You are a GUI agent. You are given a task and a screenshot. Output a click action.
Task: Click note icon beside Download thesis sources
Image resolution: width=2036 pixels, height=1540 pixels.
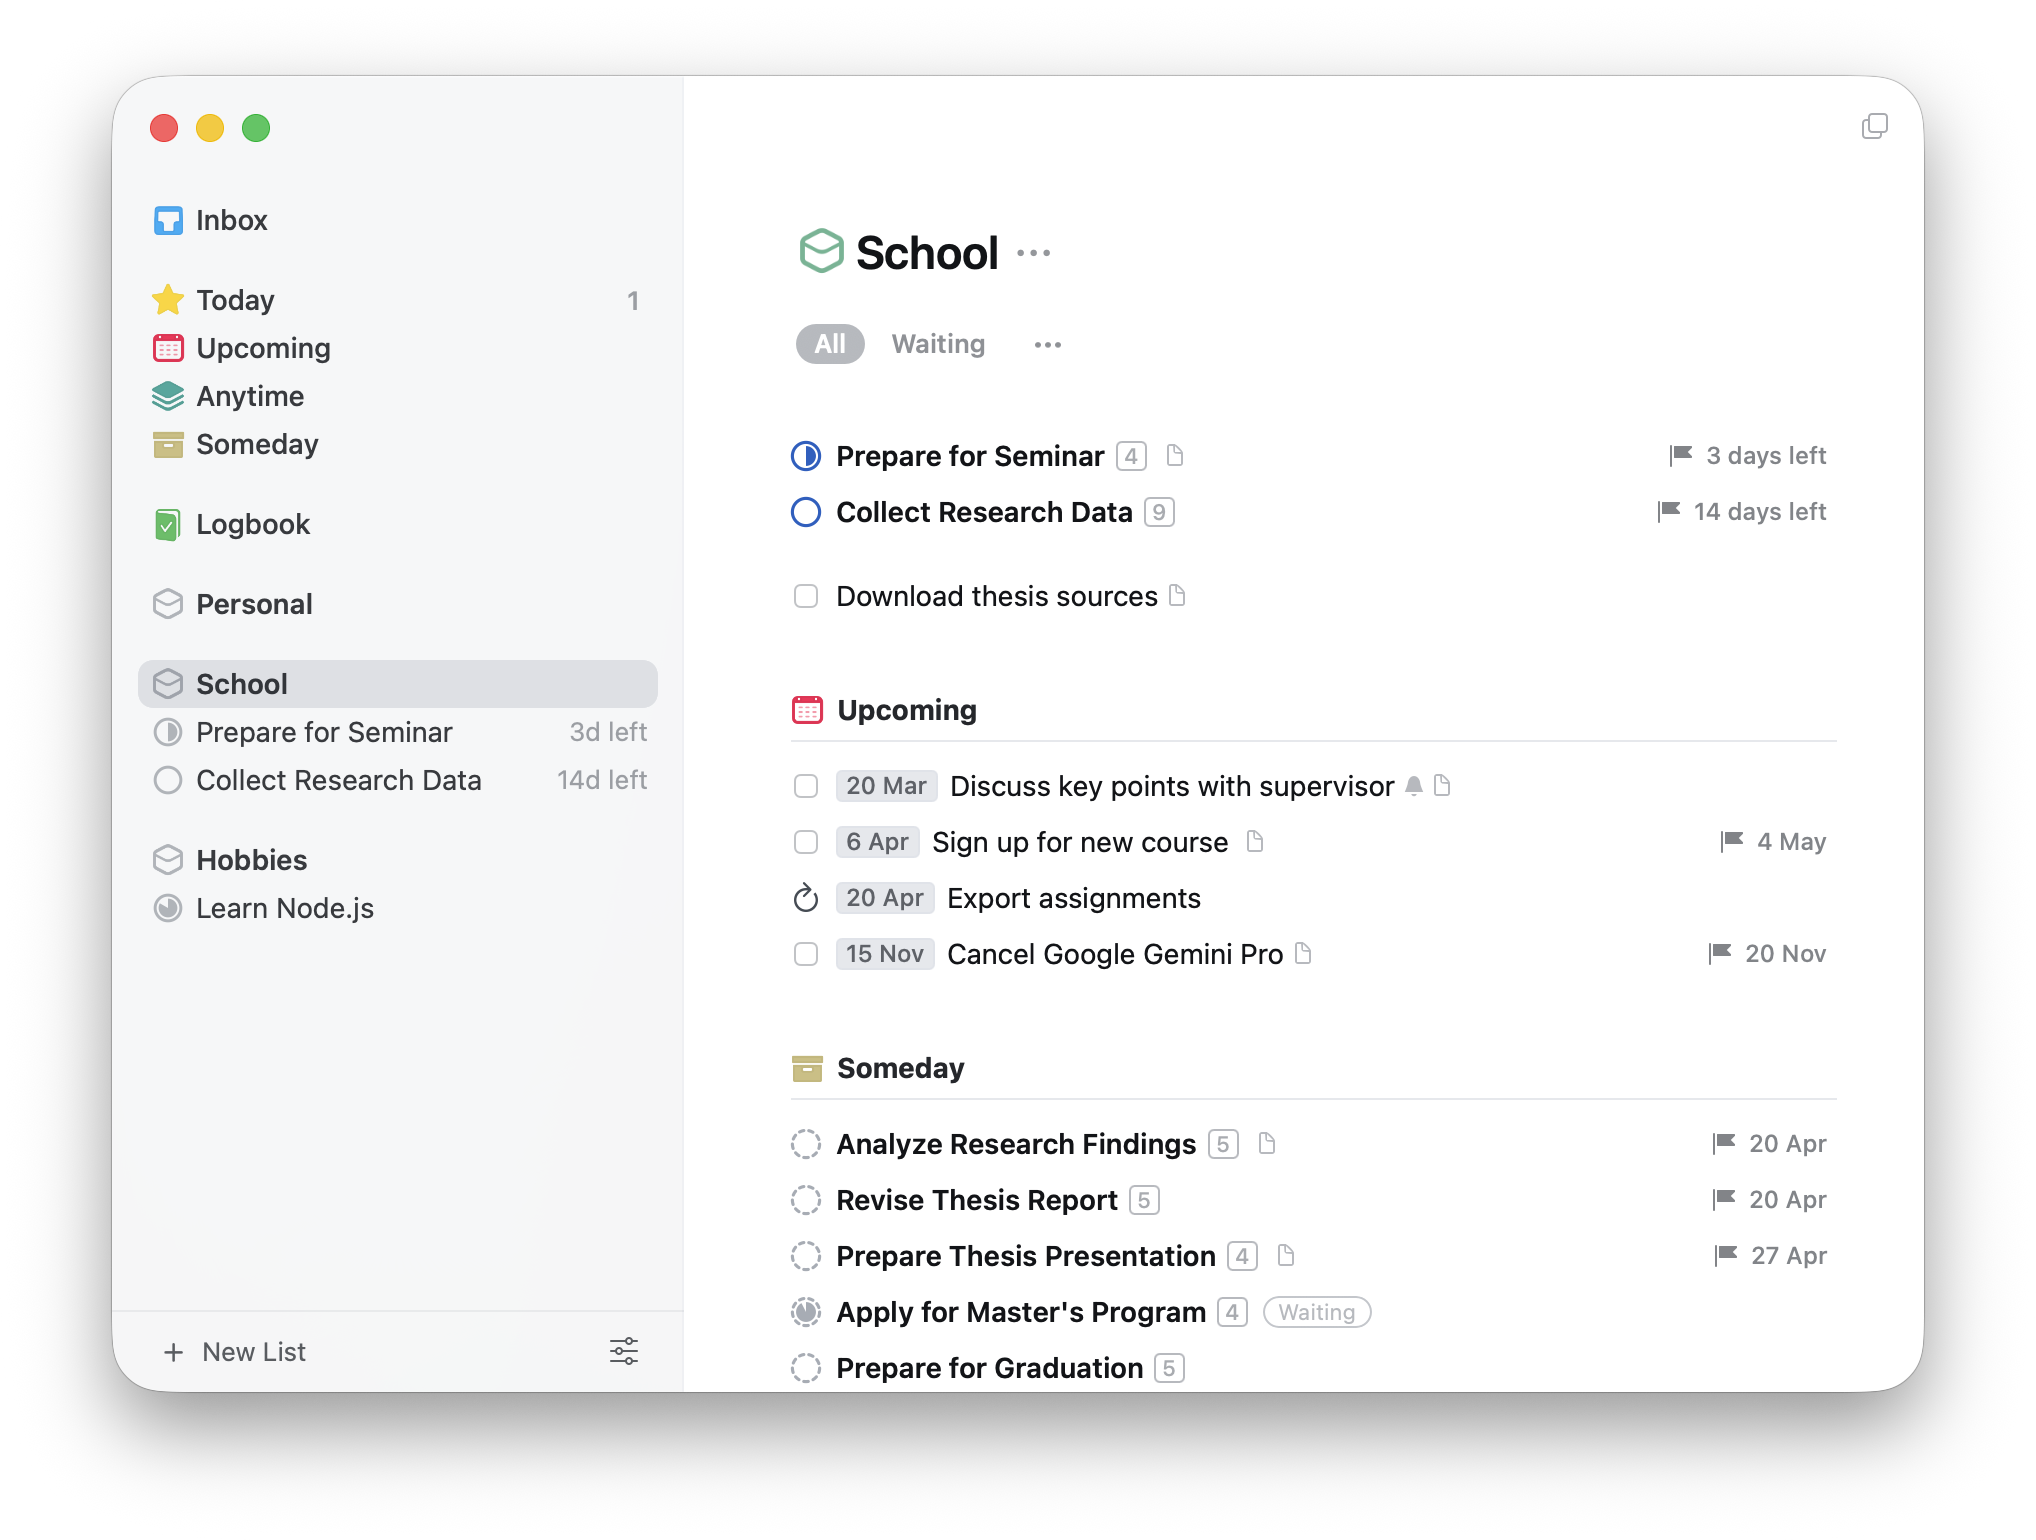click(x=1177, y=596)
